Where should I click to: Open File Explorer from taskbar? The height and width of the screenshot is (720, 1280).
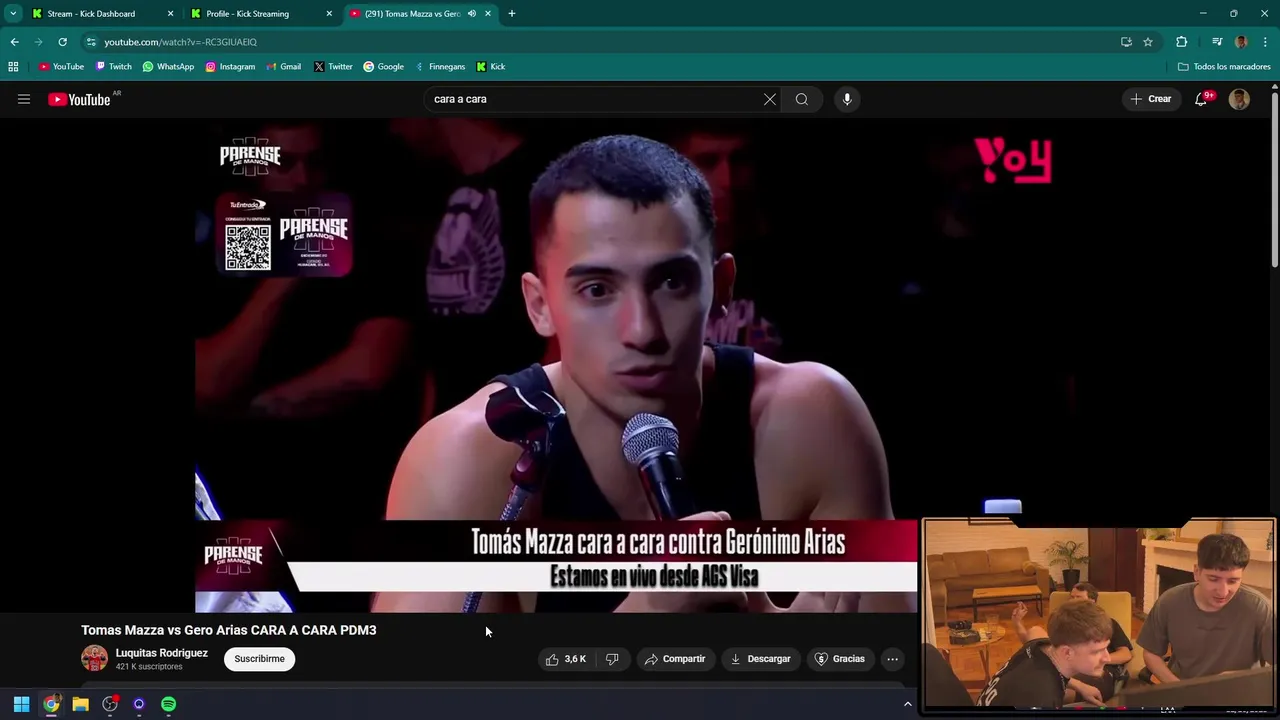[x=80, y=705]
